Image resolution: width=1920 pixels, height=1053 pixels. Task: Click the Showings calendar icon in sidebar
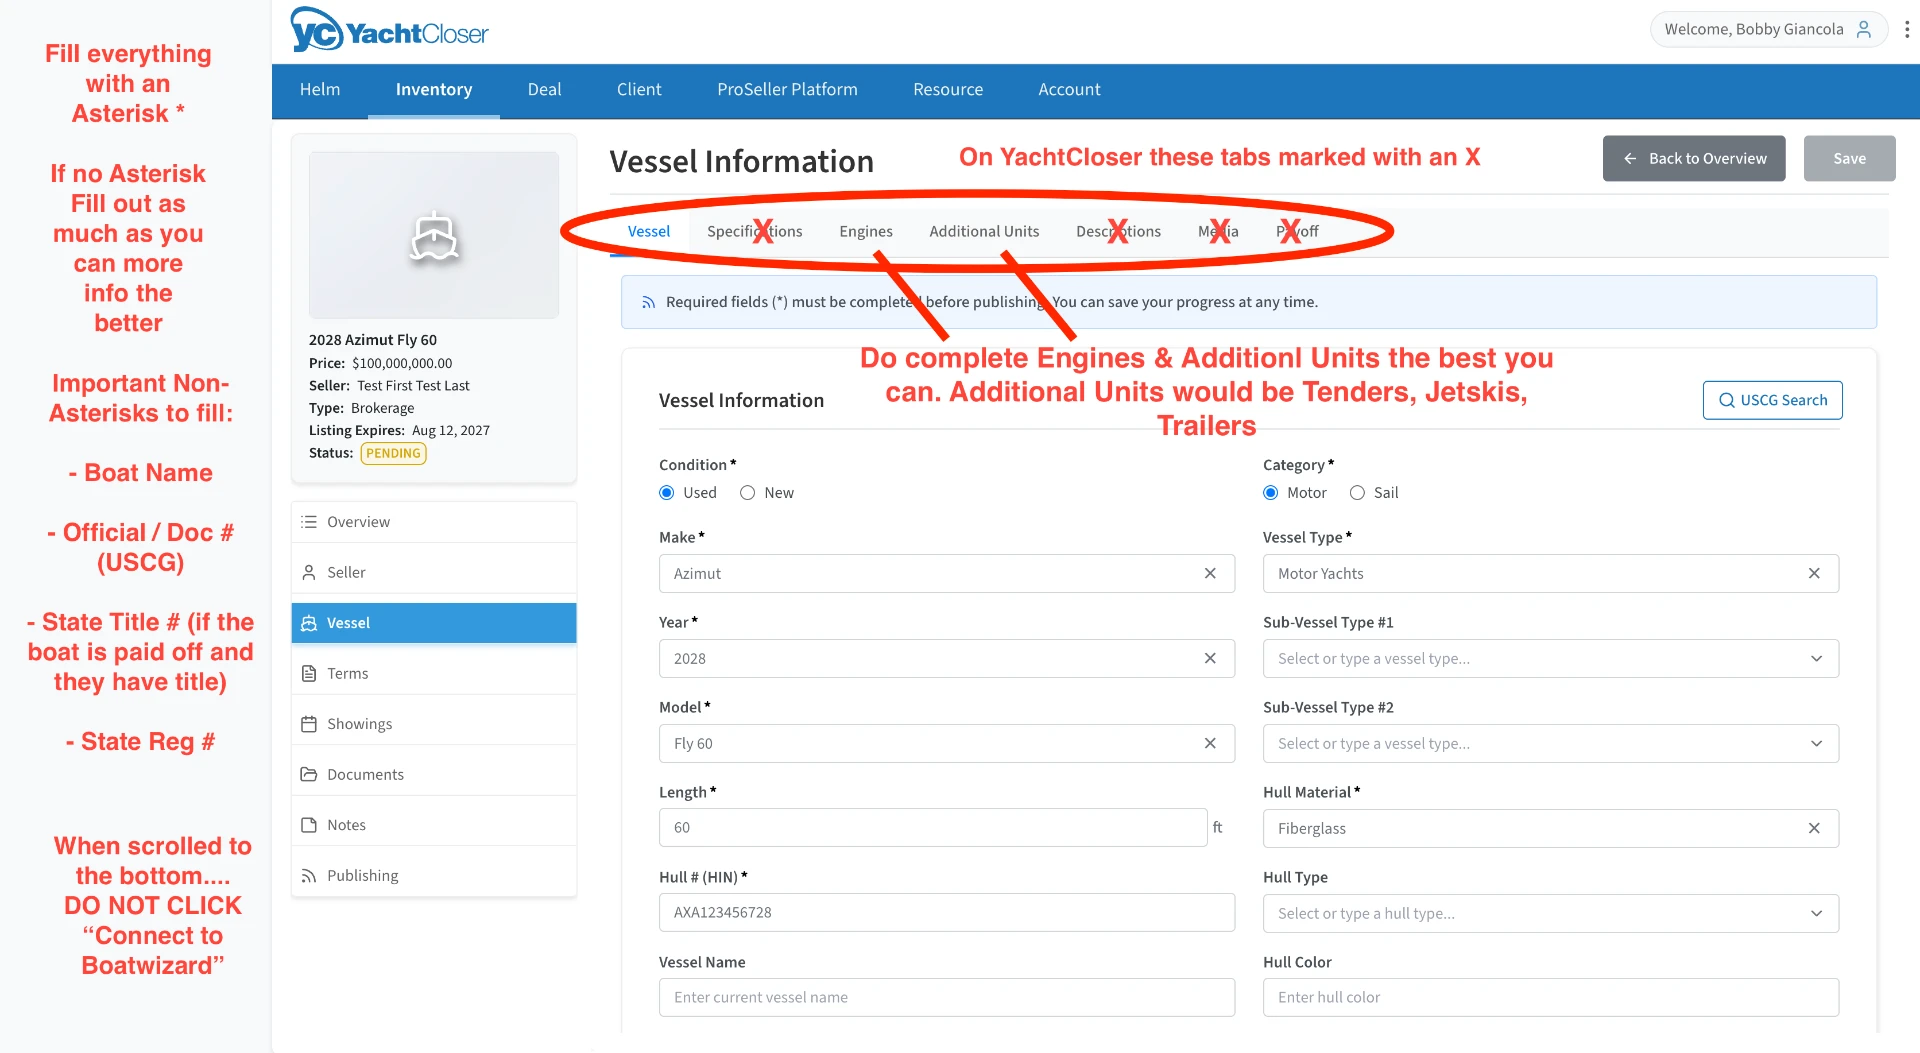(309, 724)
